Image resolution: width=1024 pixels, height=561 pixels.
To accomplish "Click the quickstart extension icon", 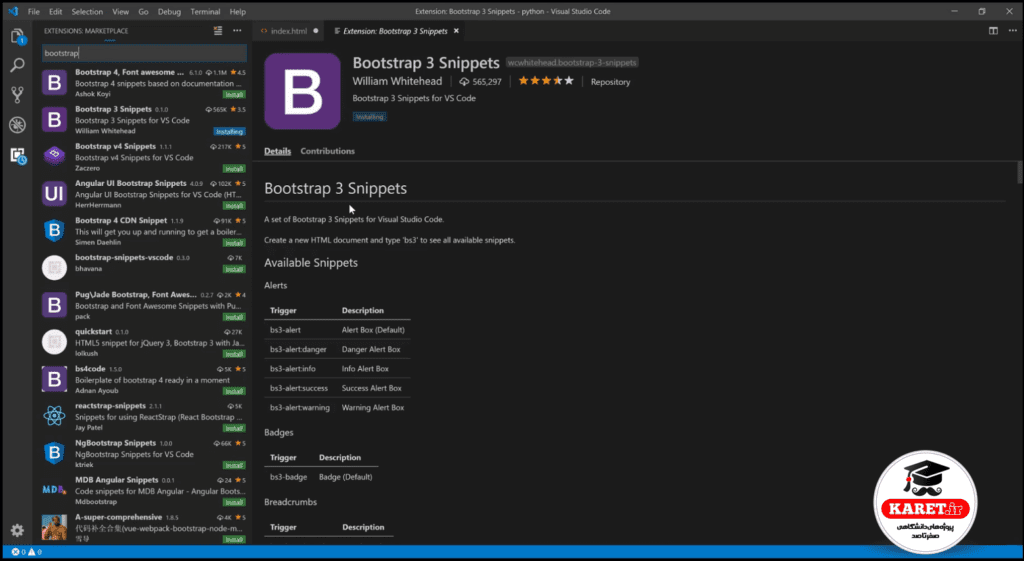I will click(x=54, y=342).
